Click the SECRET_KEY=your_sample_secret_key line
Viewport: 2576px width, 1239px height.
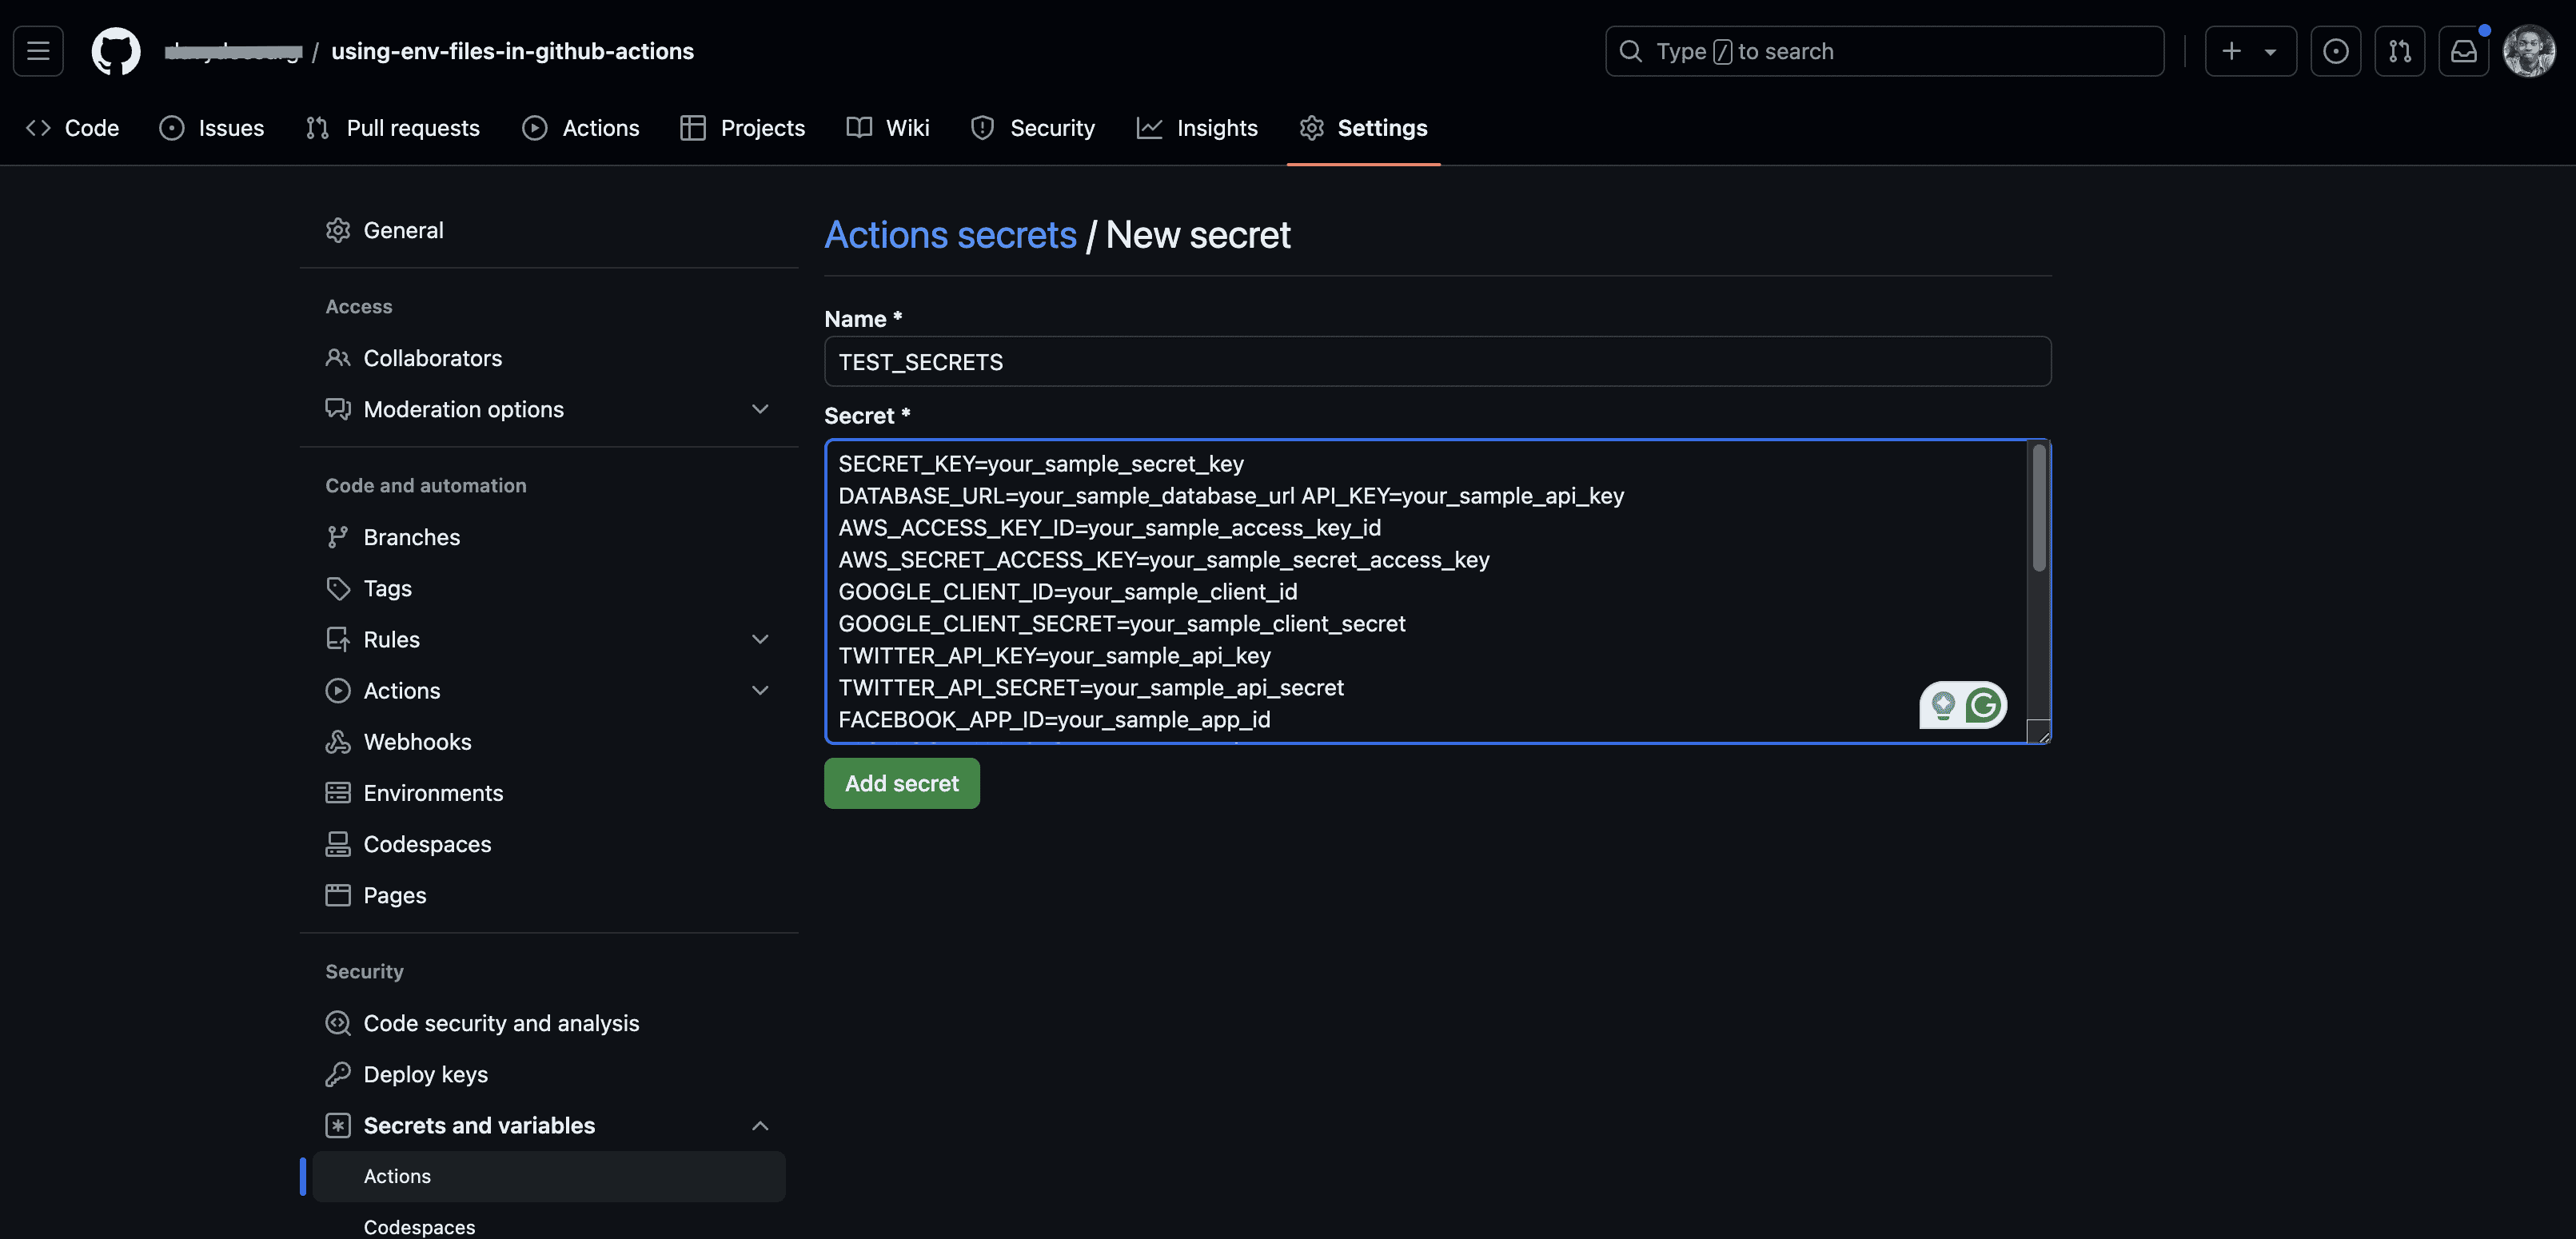1041,464
